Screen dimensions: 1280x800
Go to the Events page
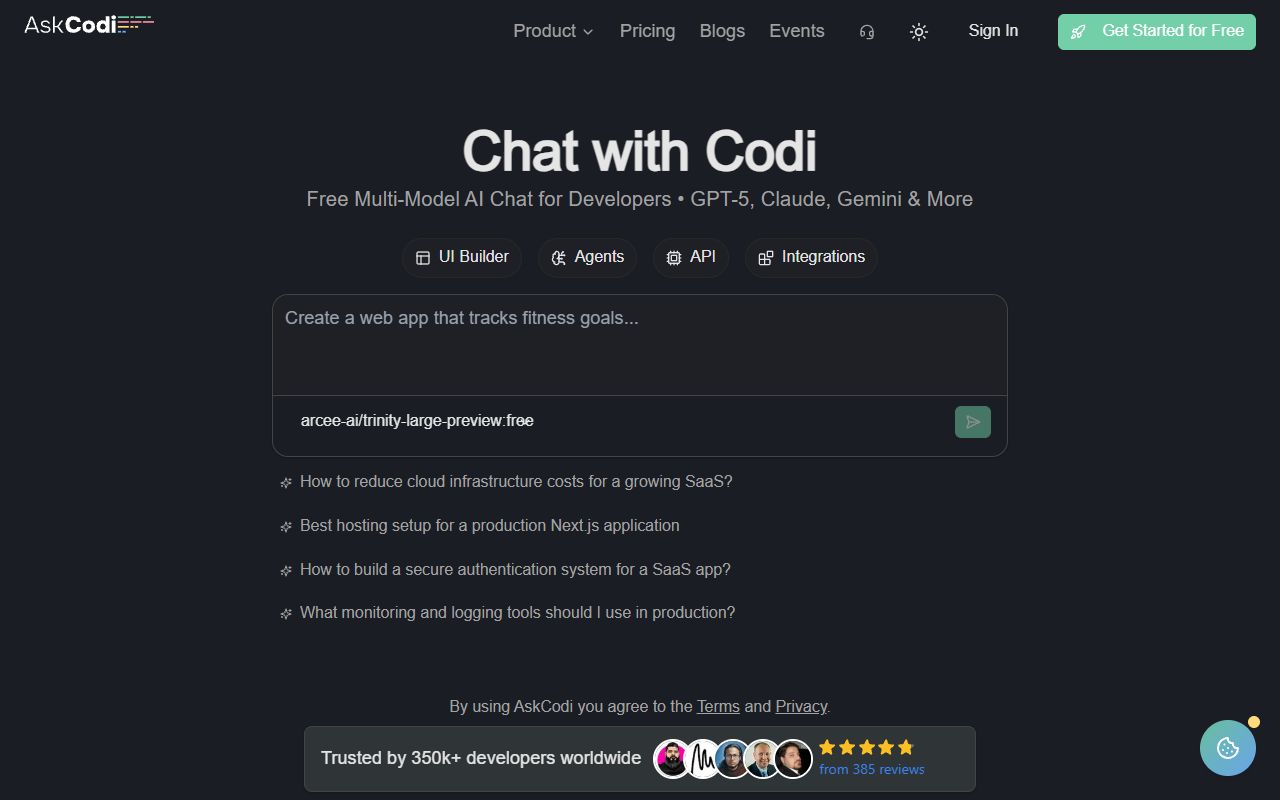coord(797,31)
